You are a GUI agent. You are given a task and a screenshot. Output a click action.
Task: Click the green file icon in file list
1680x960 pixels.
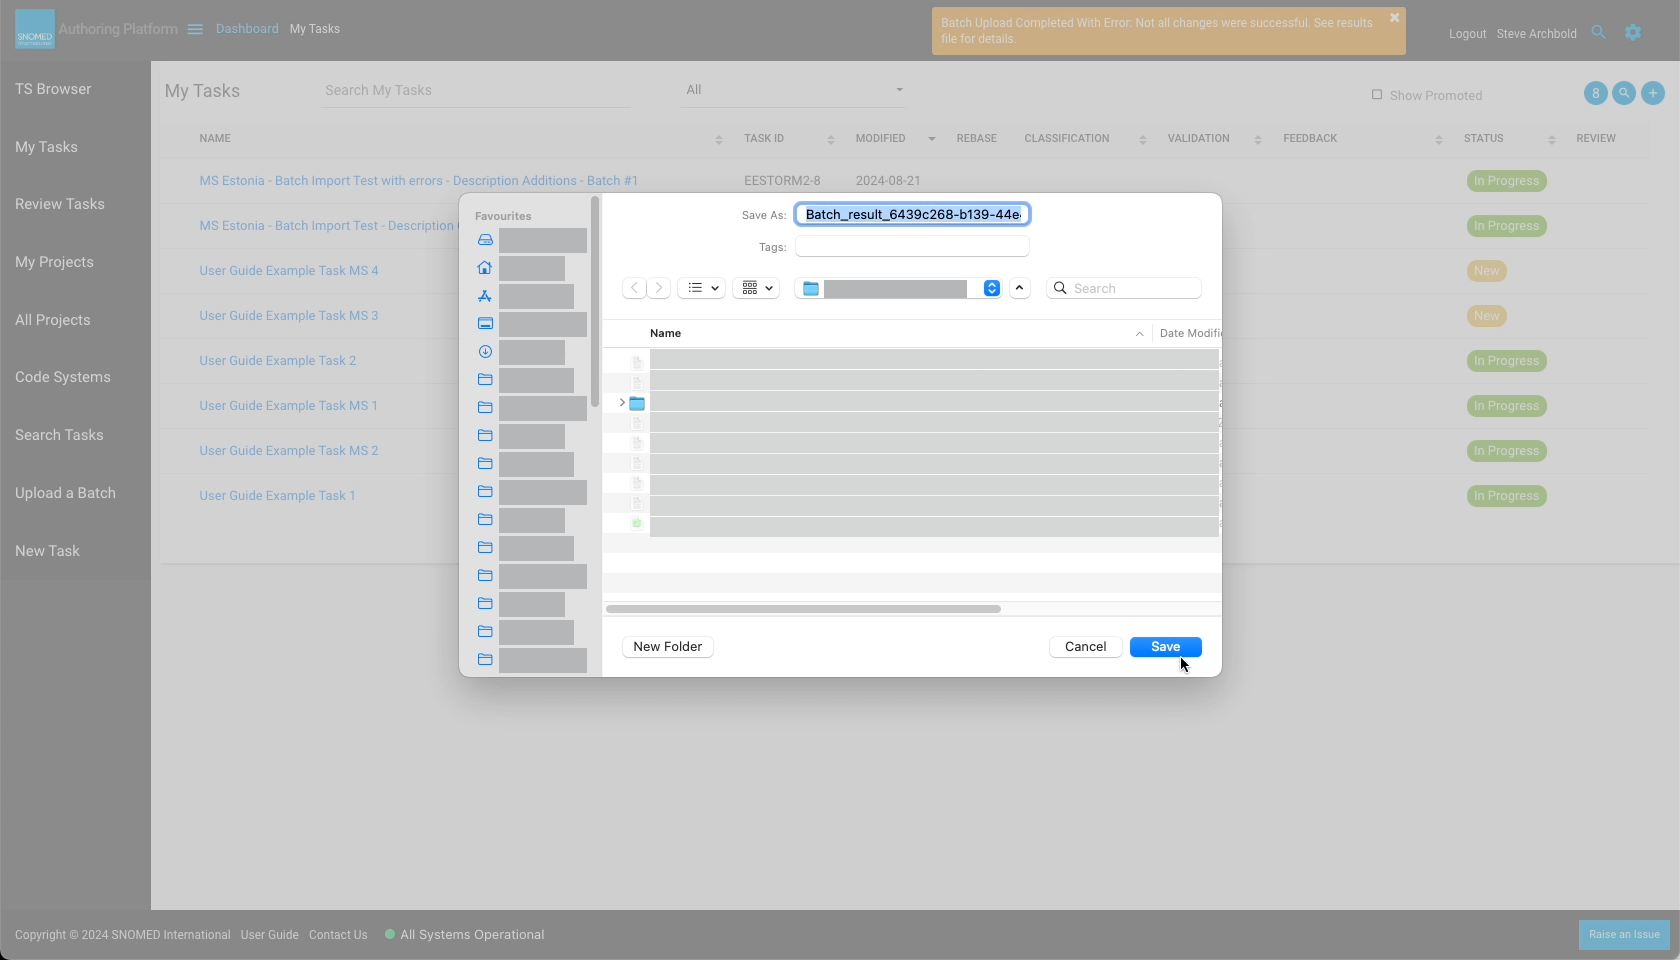point(637,523)
